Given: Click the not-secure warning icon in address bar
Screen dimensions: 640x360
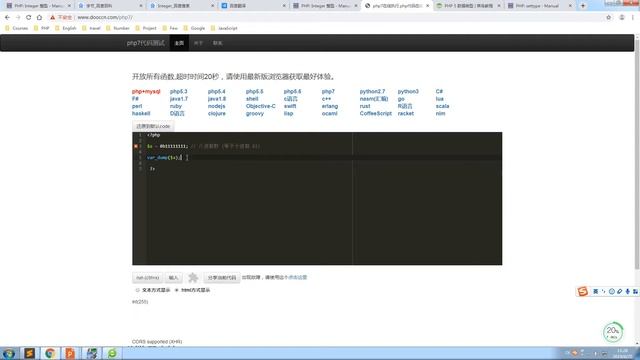Looking at the screenshot, I should (x=52, y=18).
